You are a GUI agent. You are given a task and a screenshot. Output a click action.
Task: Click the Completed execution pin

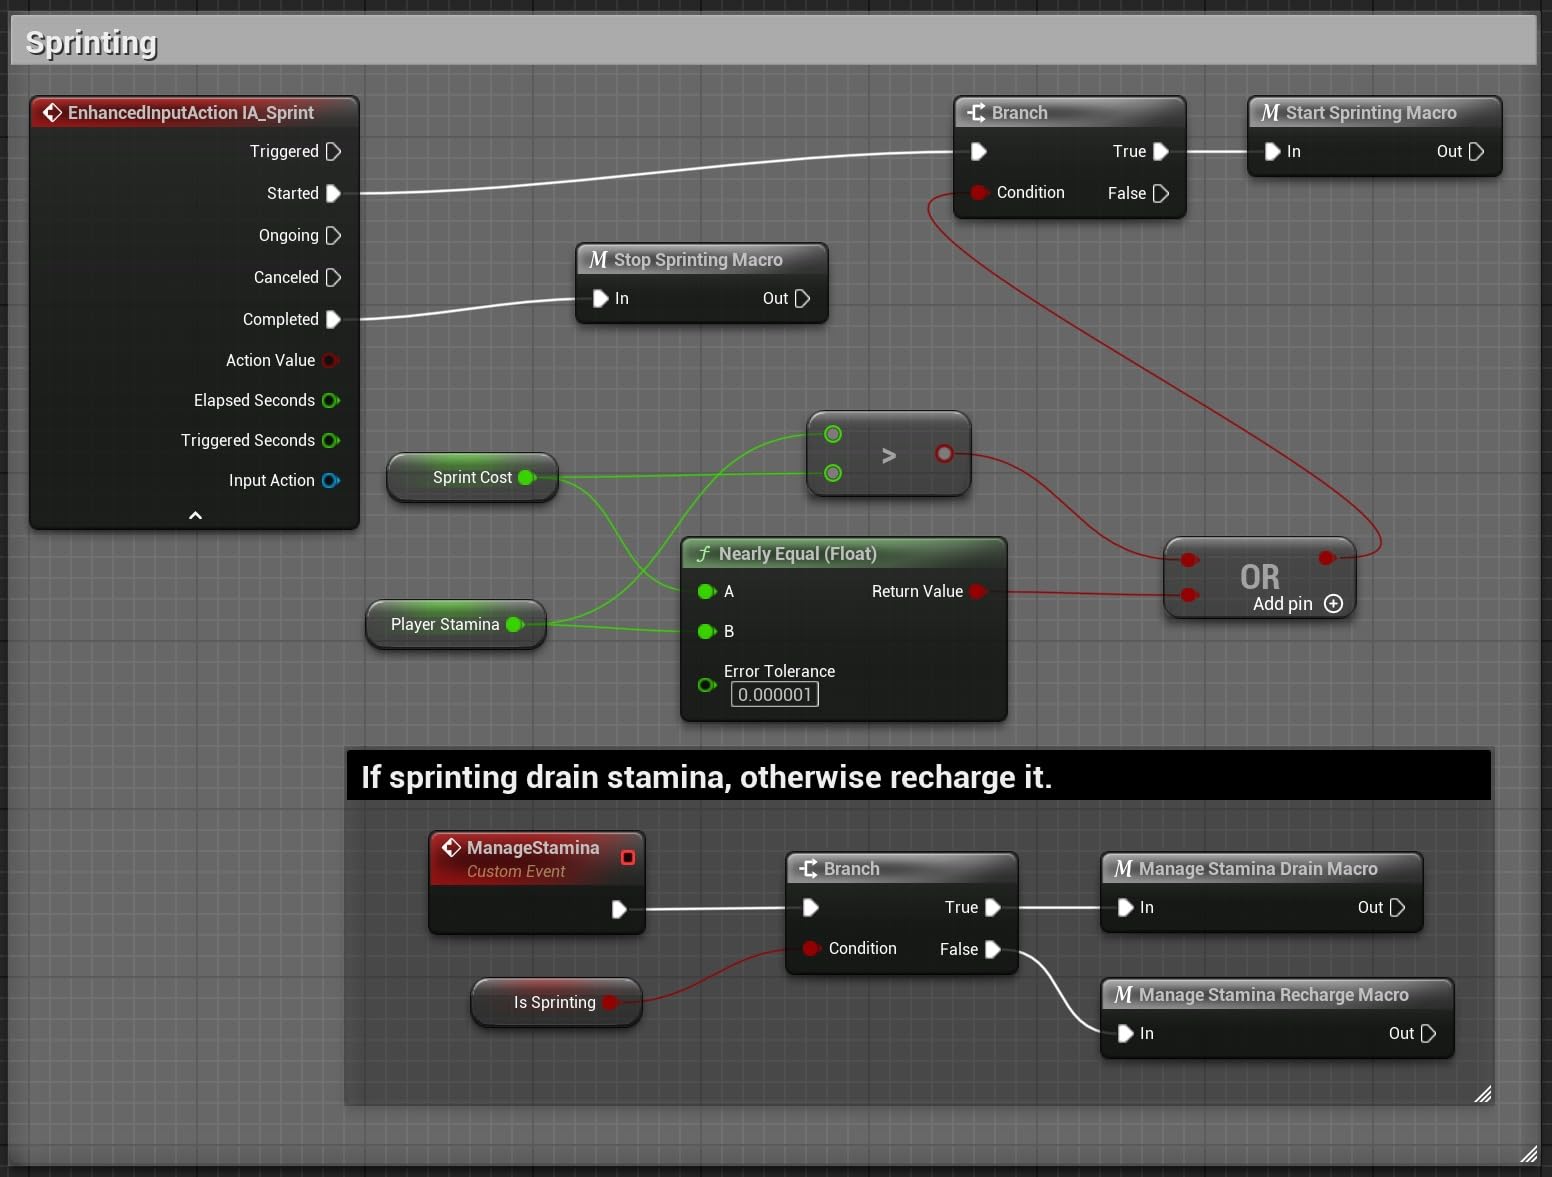click(334, 319)
